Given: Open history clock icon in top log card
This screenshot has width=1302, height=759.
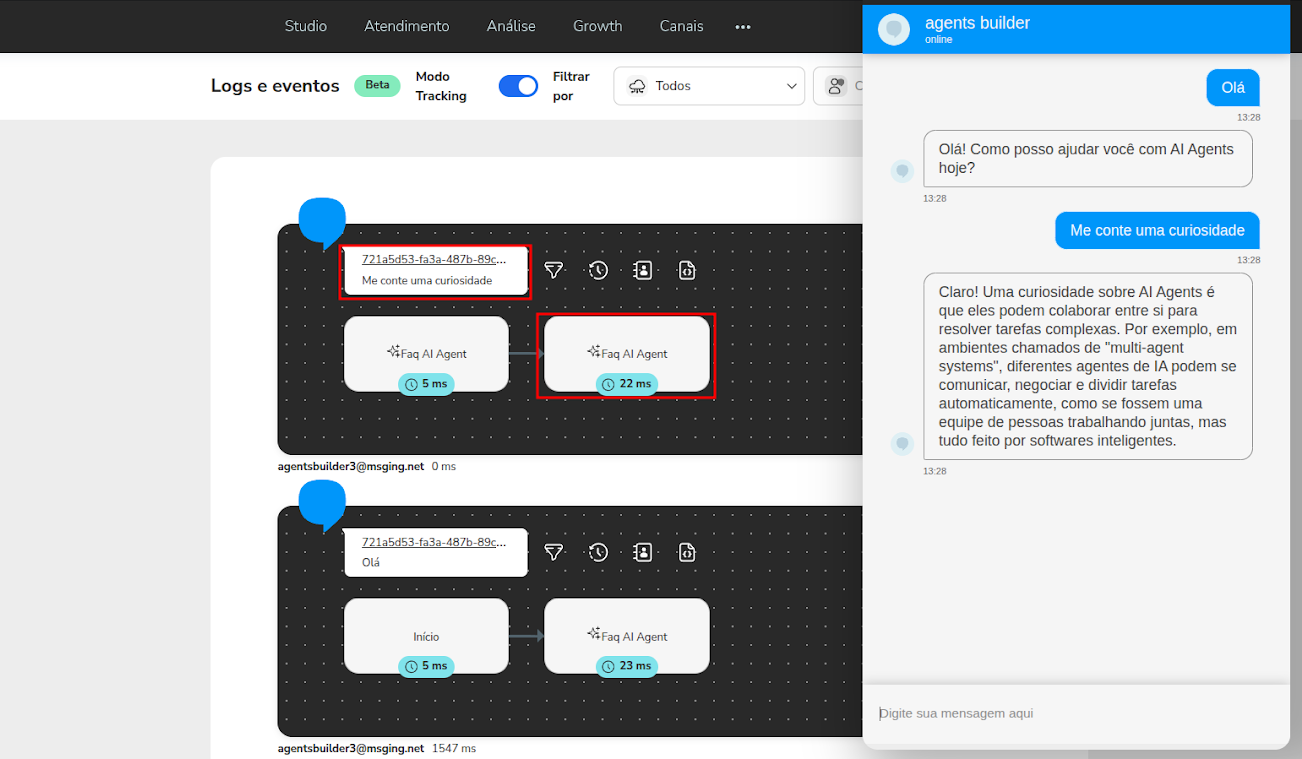Looking at the screenshot, I should point(598,270).
